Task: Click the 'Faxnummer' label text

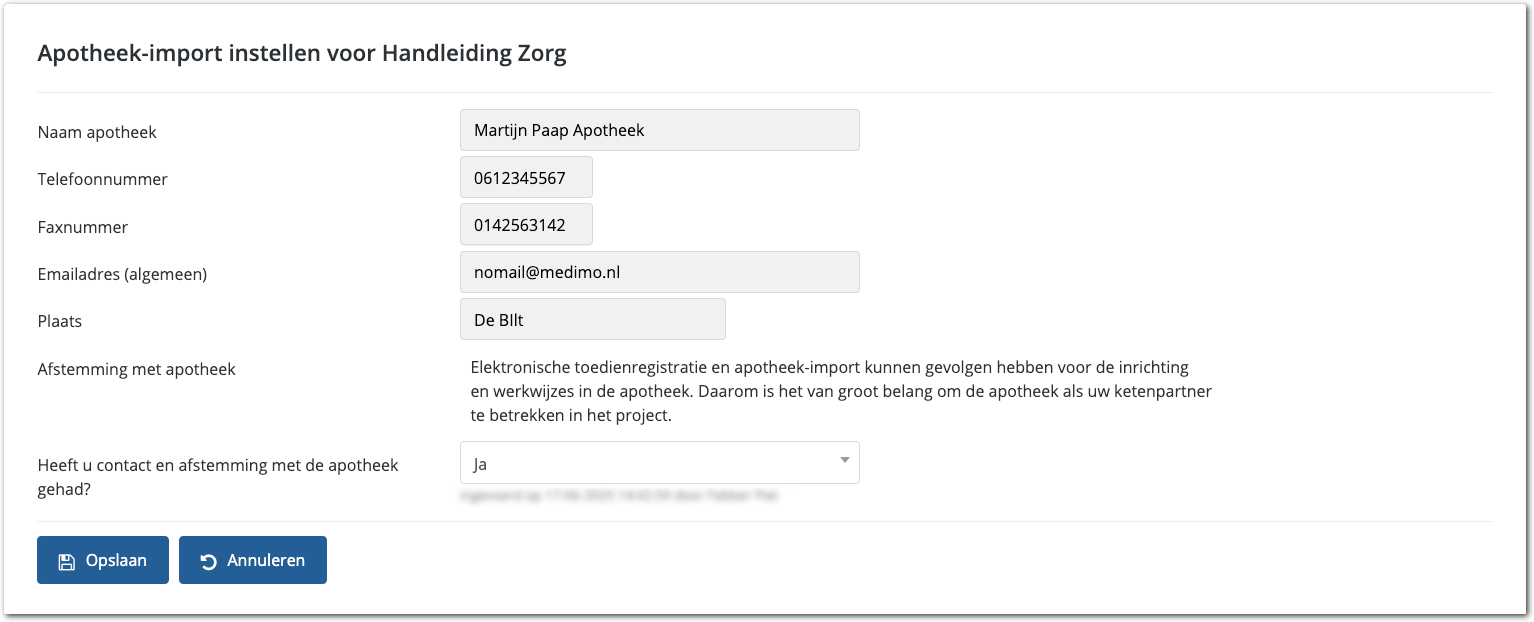Action: pyautogui.click(x=83, y=228)
